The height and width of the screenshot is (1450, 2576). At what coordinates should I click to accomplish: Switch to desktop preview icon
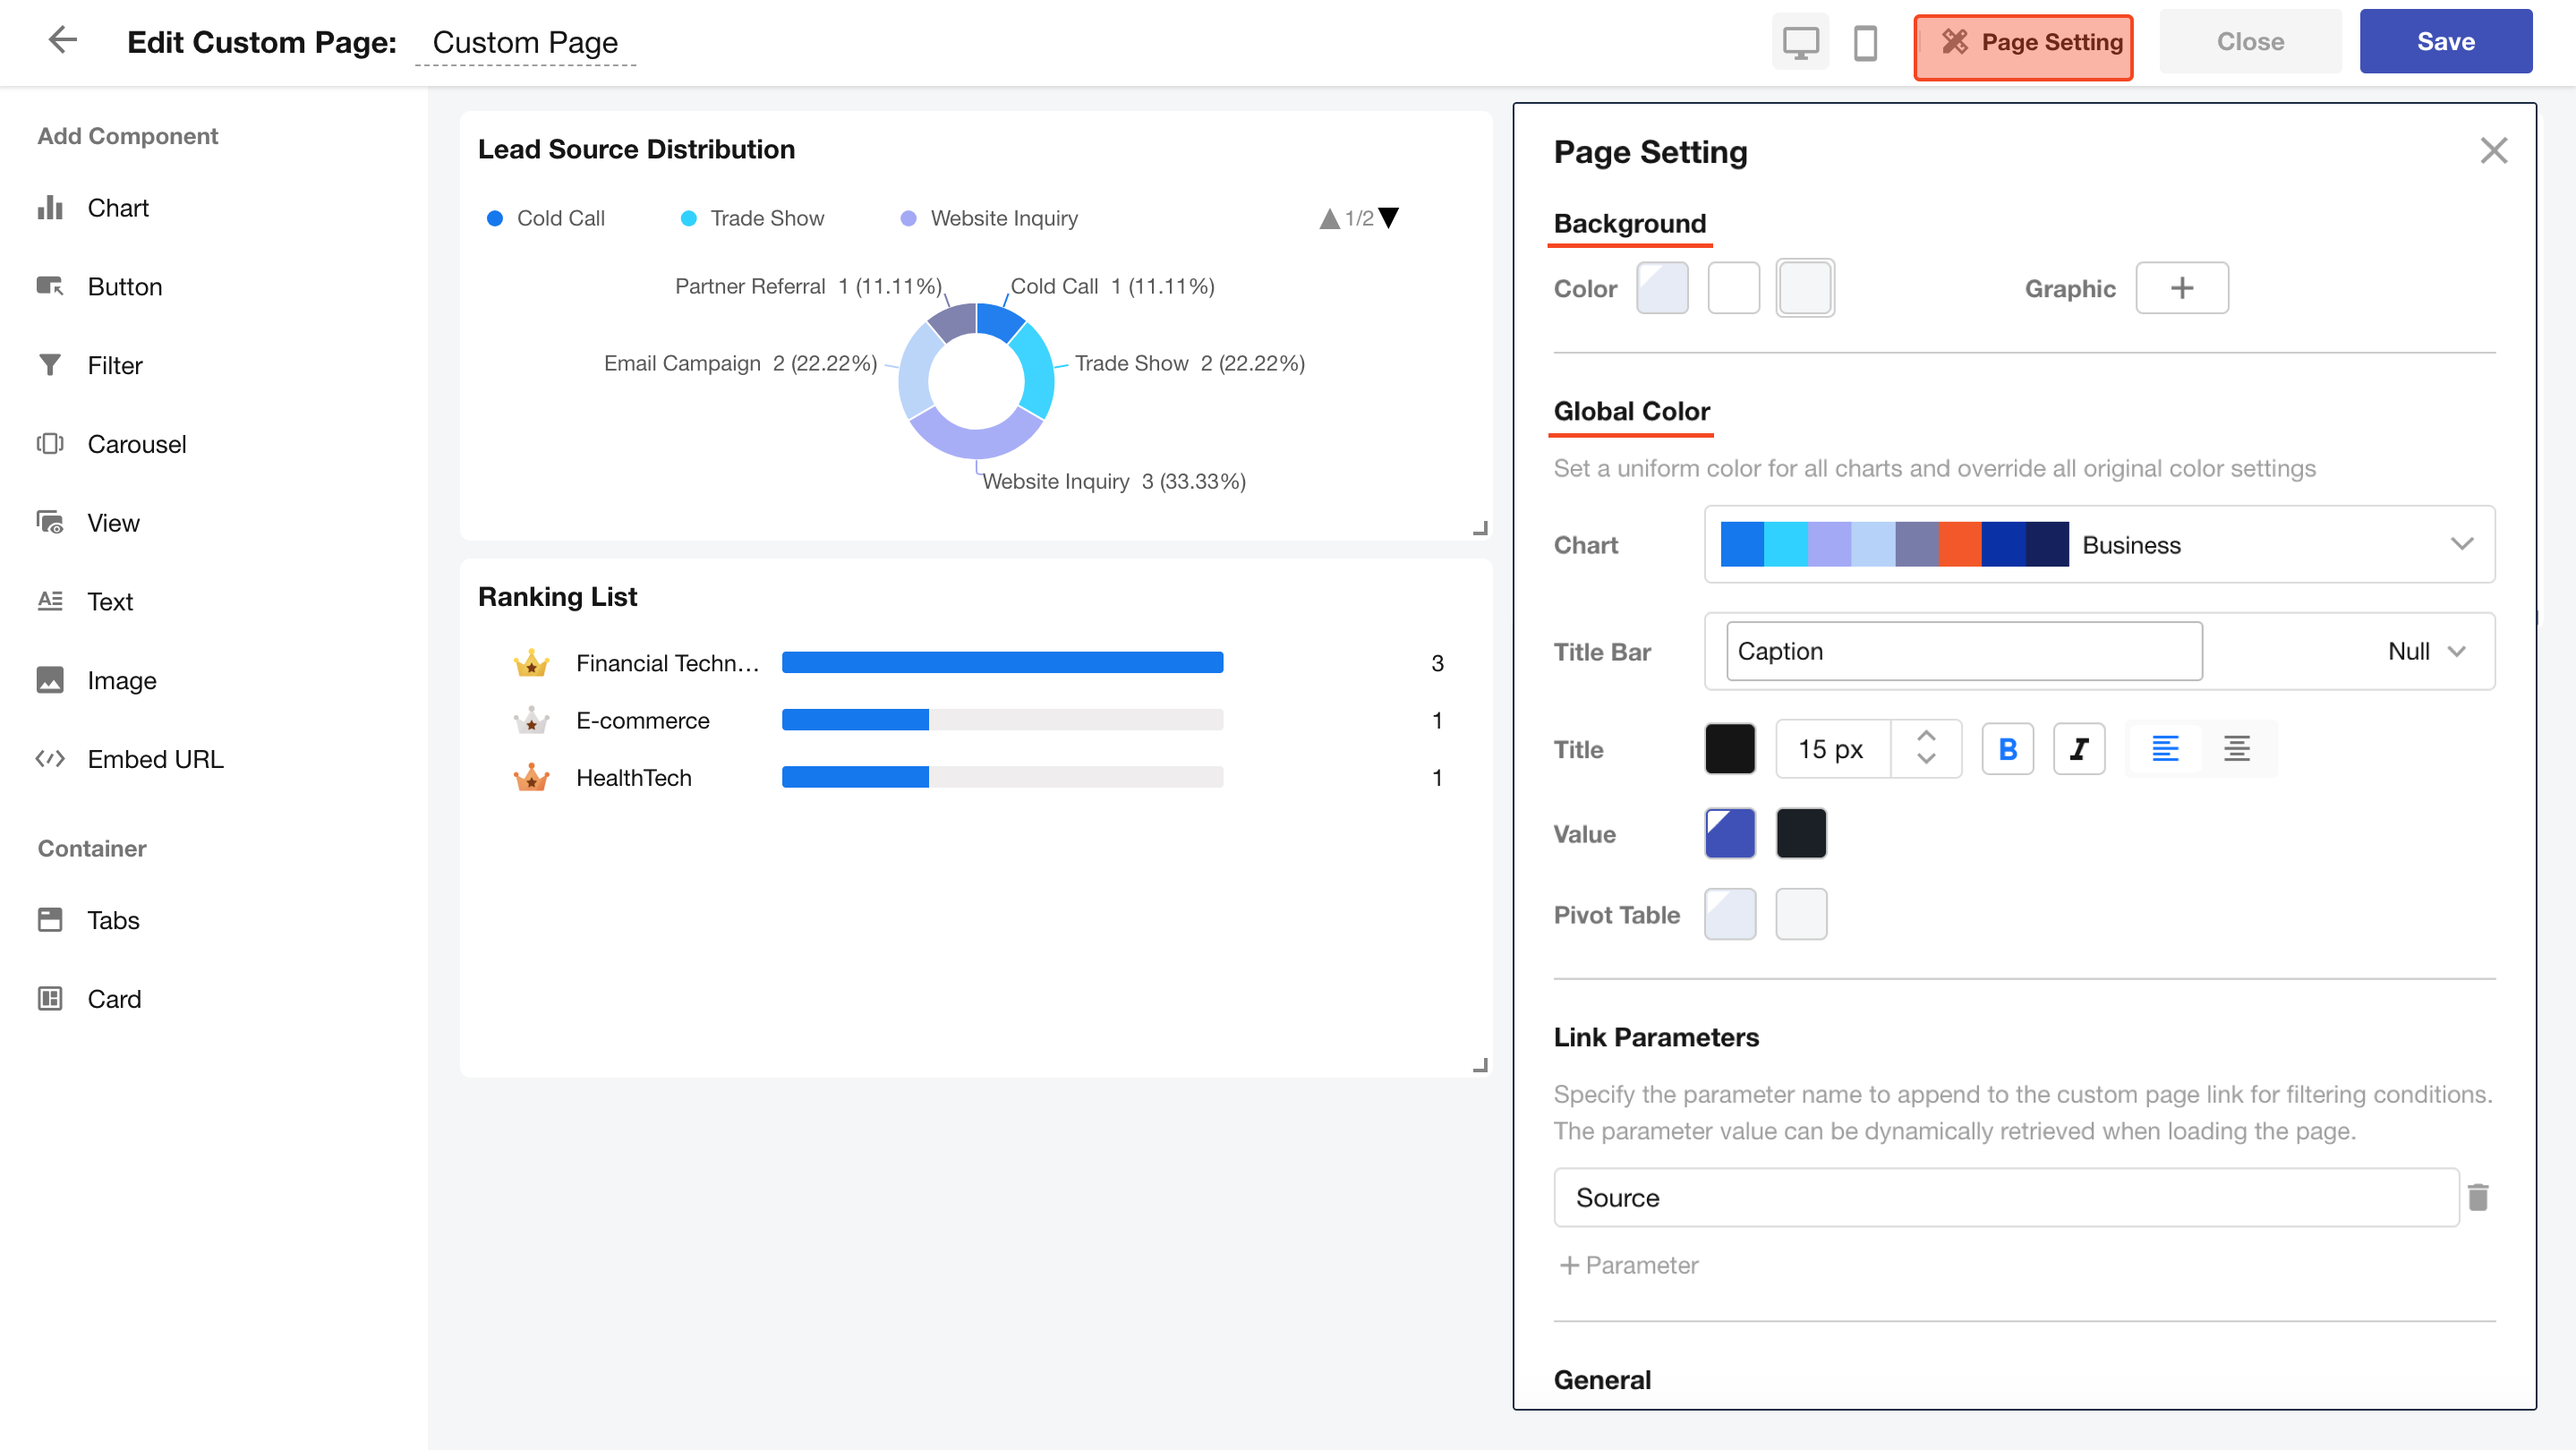[1800, 42]
